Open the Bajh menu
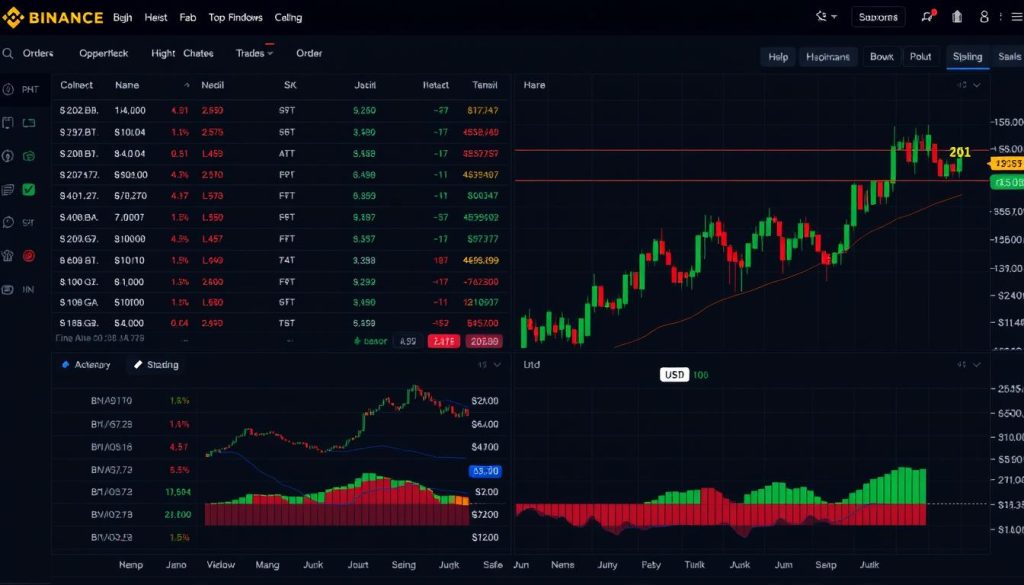This screenshot has width=1024, height=585. [x=122, y=18]
